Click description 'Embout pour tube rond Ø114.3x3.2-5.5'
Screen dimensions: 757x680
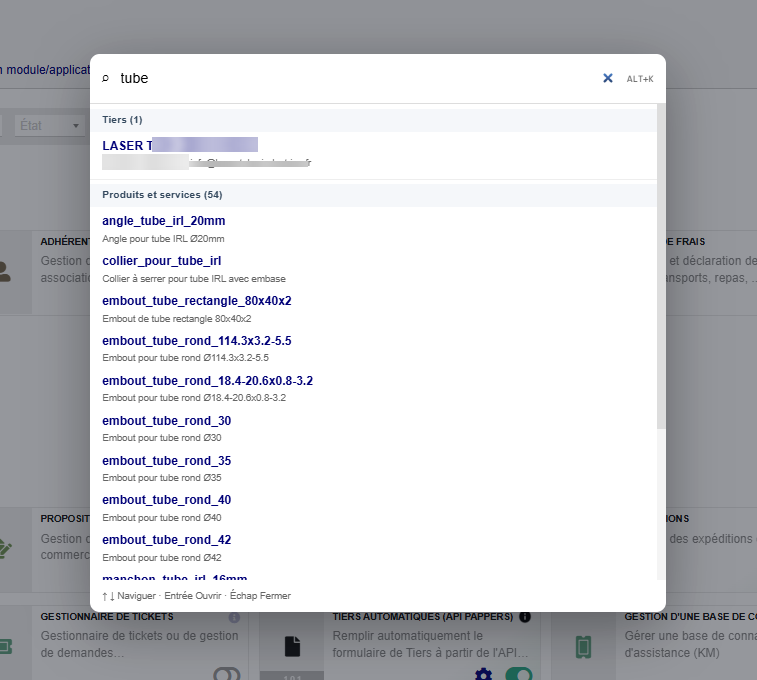pos(185,358)
